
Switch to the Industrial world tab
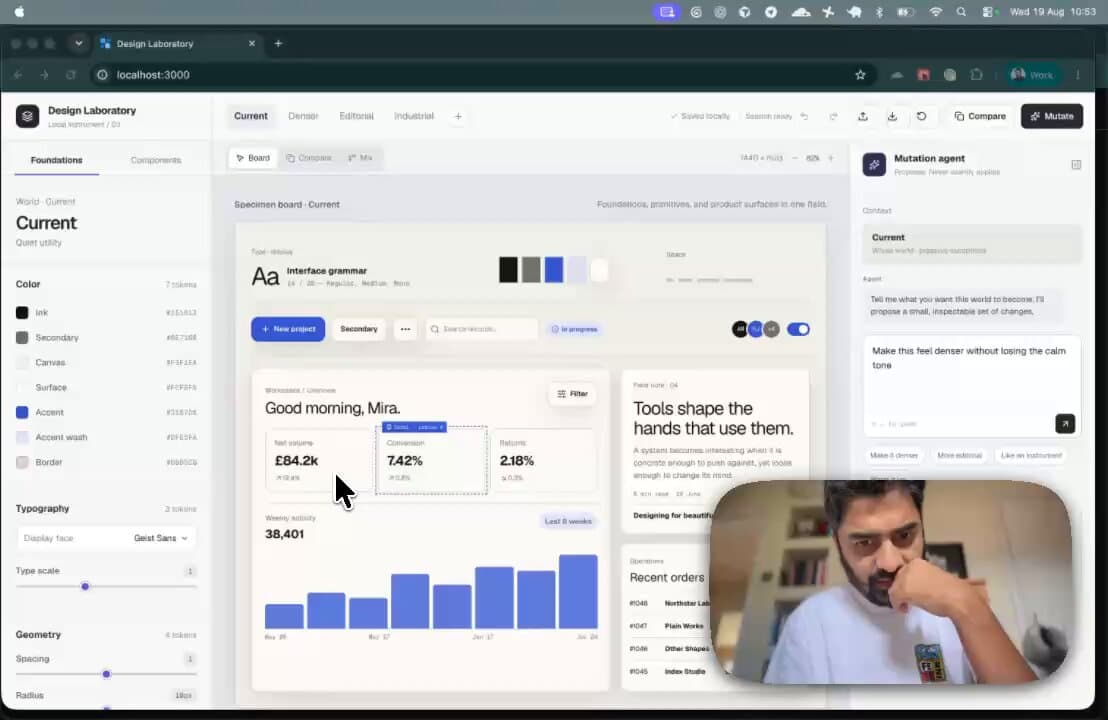(x=414, y=116)
